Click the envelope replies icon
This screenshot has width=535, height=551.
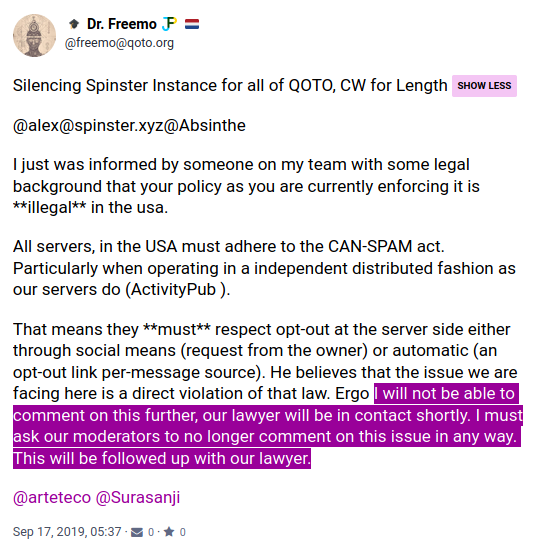point(137,532)
